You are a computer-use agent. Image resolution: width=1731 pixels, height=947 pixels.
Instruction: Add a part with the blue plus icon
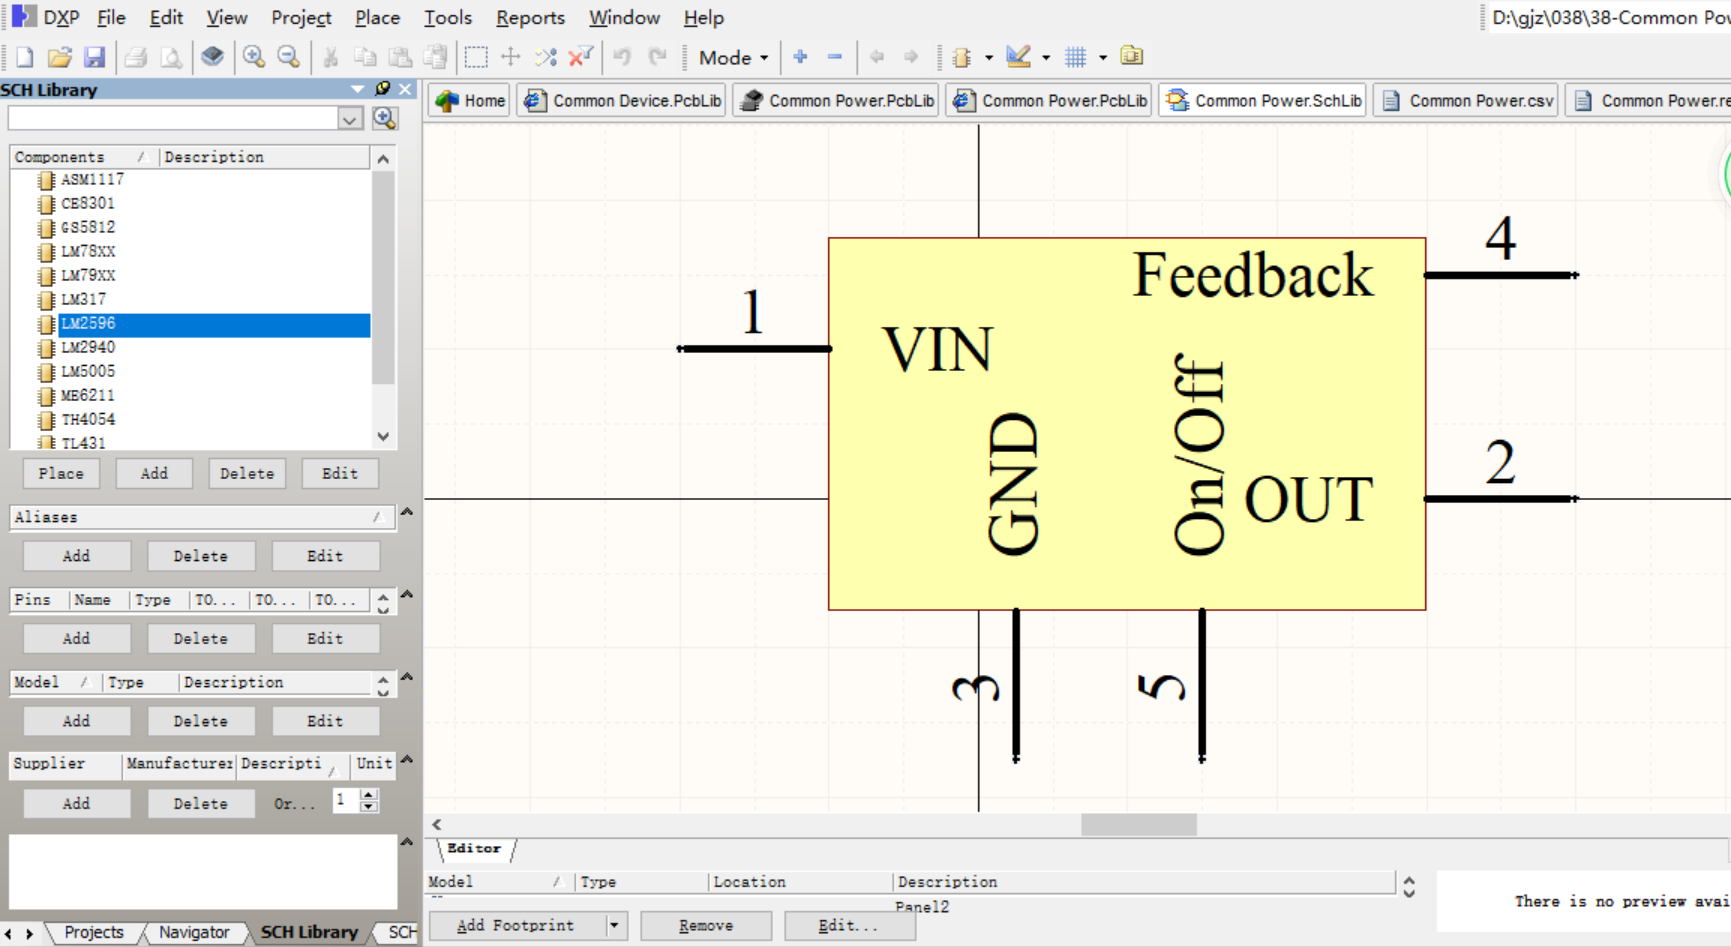coord(800,57)
